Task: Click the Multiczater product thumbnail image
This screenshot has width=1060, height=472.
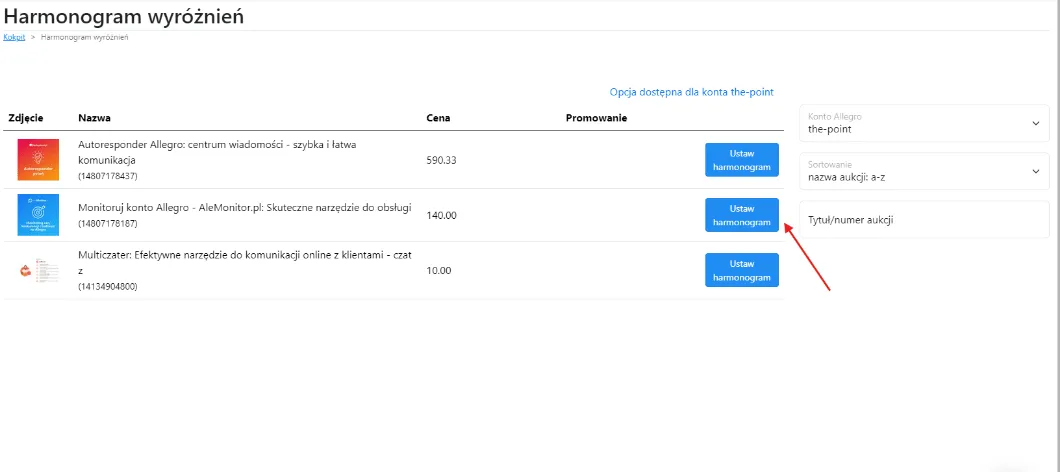Action: point(38,270)
